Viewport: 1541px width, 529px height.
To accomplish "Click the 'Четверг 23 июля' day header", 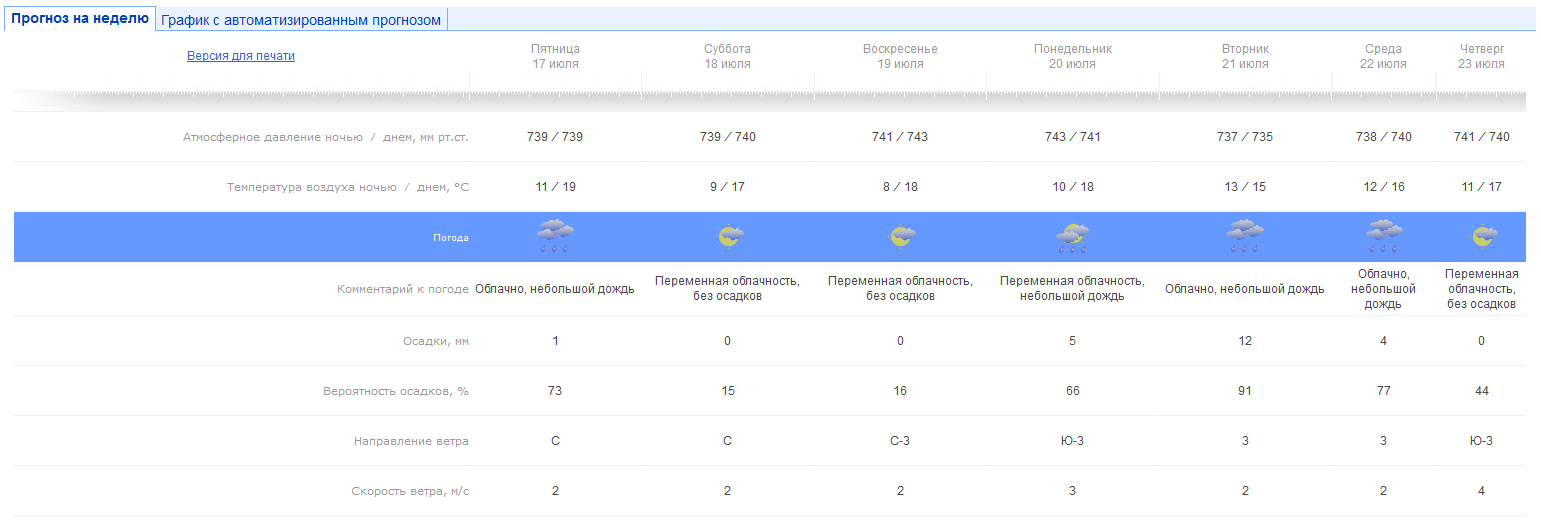I will click(x=1481, y=56).
